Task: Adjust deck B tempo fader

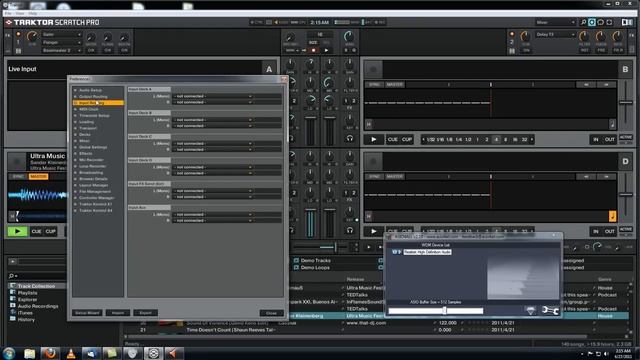Action: pyautogui.click(x=626, y=102)
